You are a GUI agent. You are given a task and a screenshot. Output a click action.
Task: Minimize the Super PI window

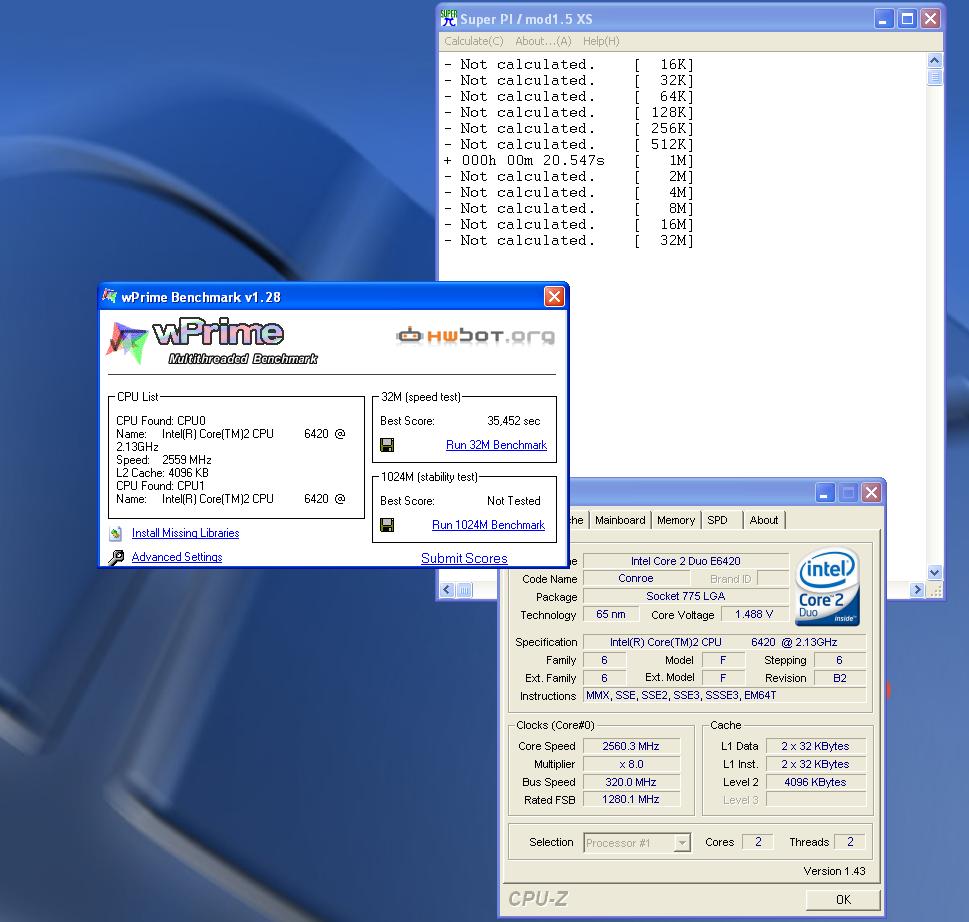[x=884, y=19]
